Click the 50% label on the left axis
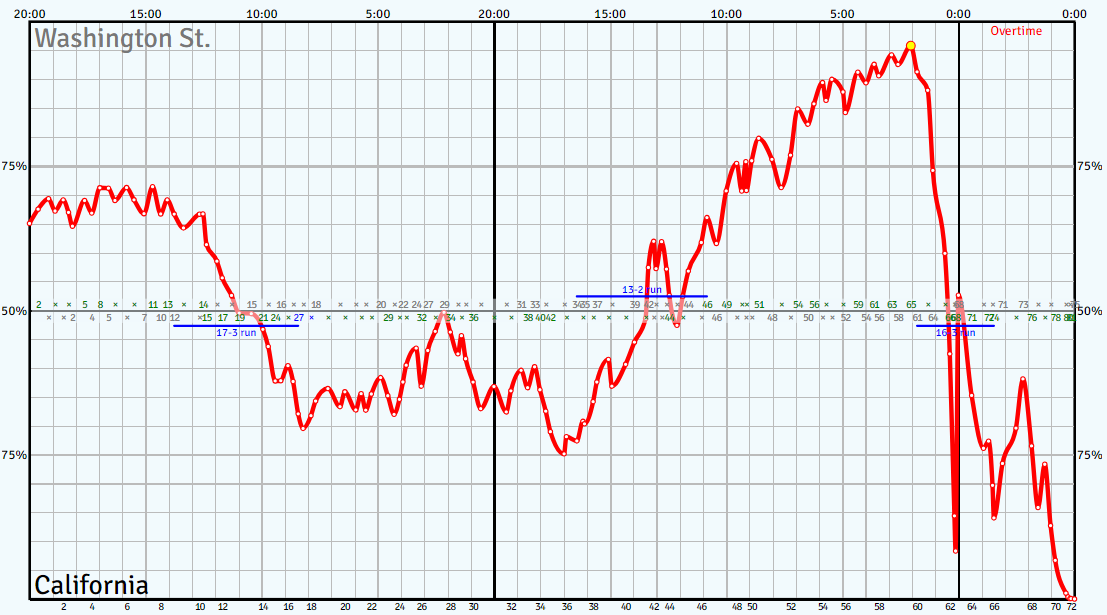This screenshot has height=615, width=1107. (x=14, y=311)
